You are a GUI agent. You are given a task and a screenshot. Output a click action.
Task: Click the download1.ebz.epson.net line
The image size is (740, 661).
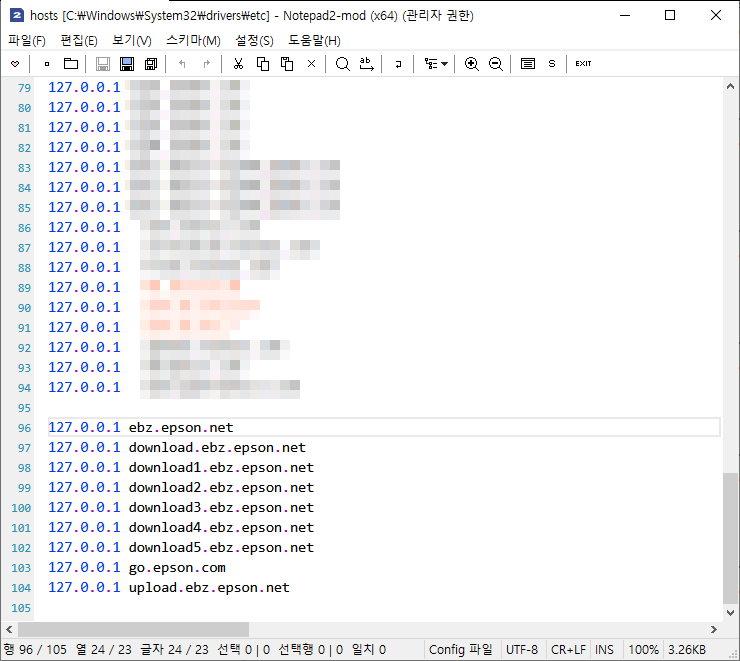[181, 468]
